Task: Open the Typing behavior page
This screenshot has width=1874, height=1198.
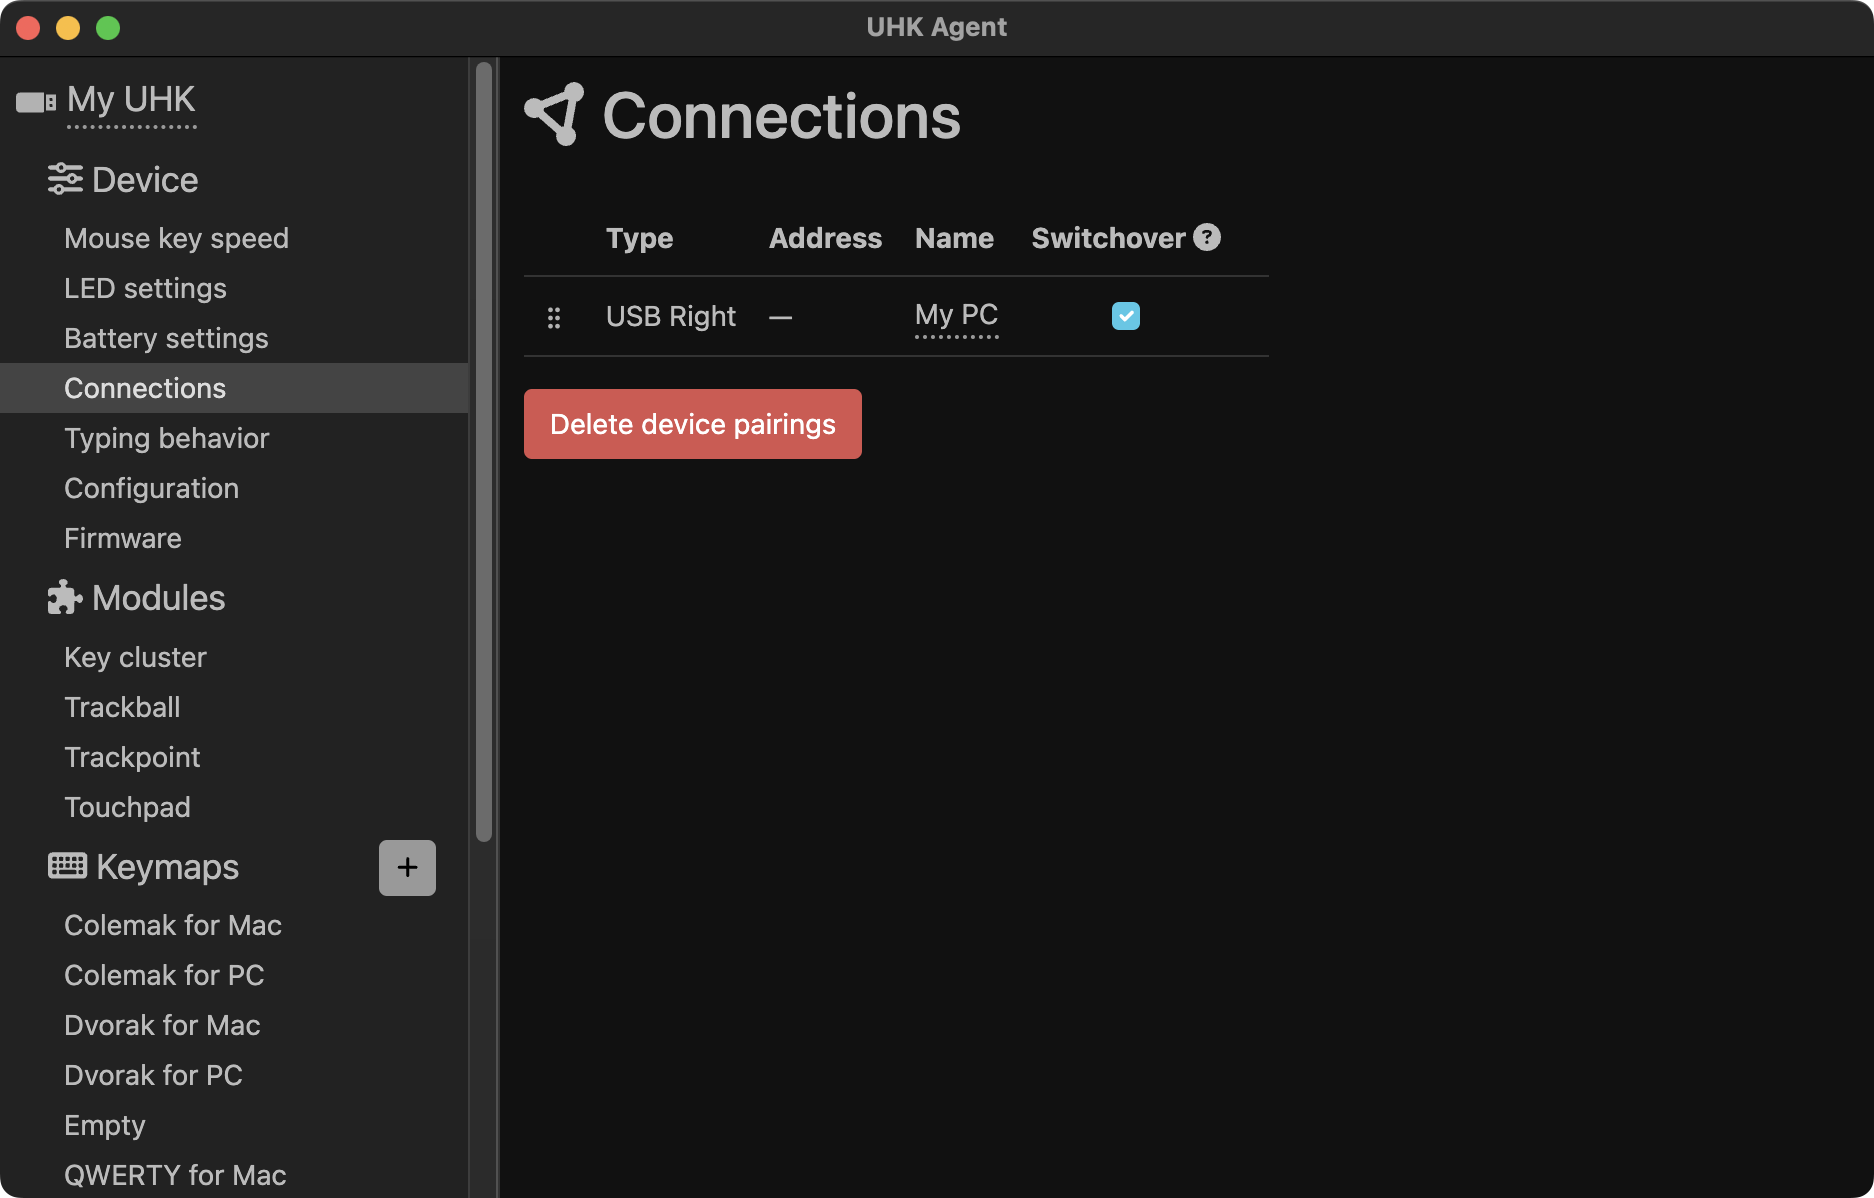Action: point(166,438)
